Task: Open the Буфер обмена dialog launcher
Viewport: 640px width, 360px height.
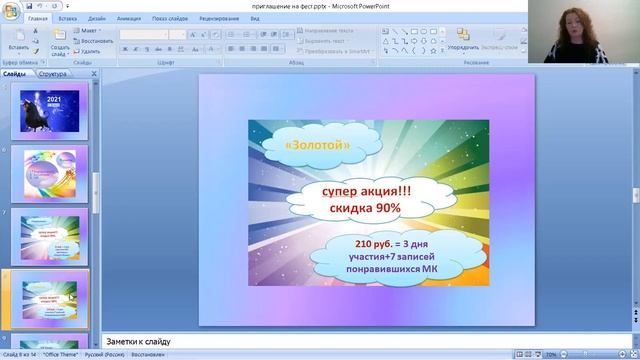Action: pos(43,62)
